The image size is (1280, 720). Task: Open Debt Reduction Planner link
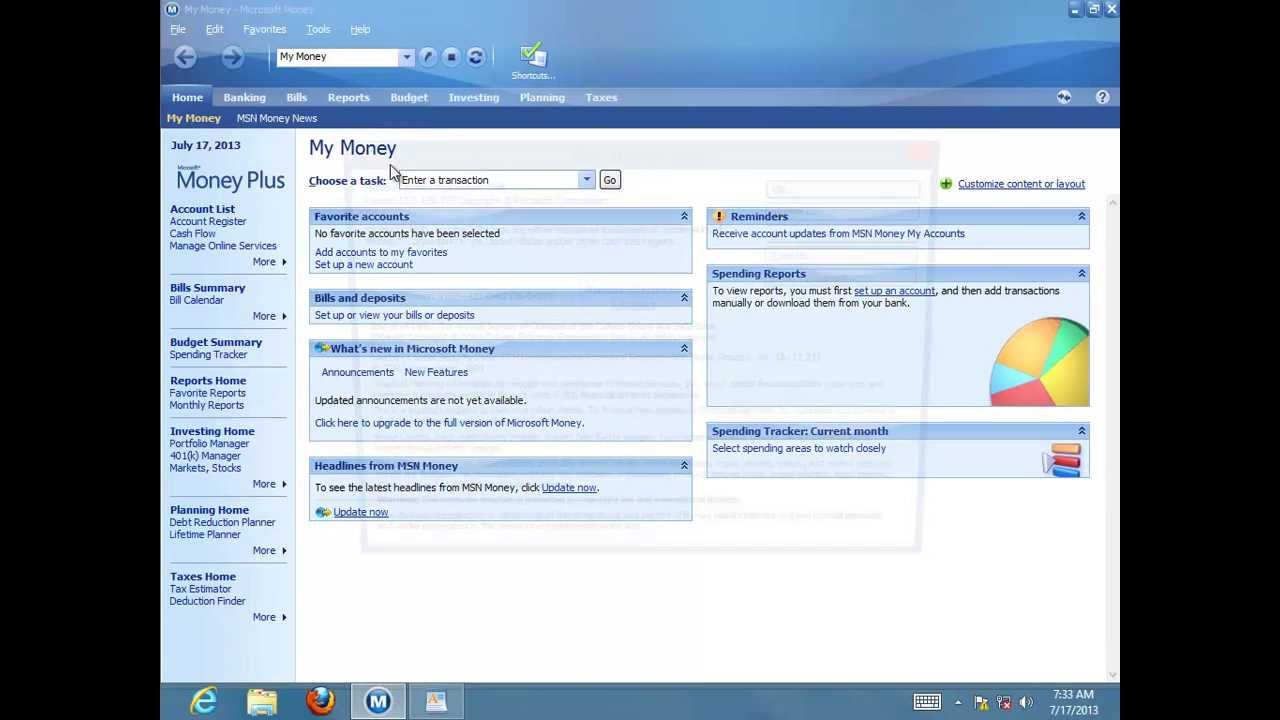(x=222, y=522)
